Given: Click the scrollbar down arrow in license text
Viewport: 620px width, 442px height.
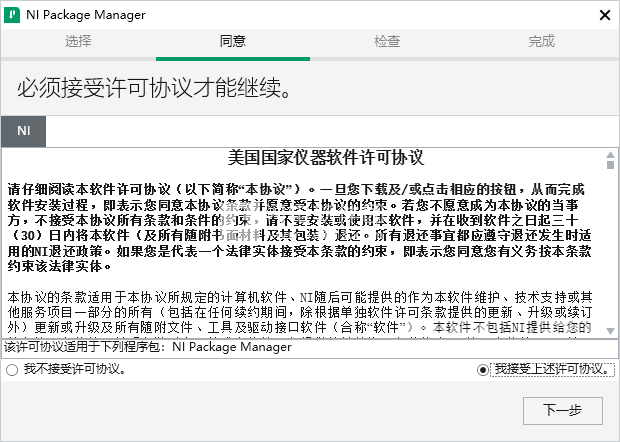Looking at the screenshot, I should pyautogui.click(x=609, y=329).
